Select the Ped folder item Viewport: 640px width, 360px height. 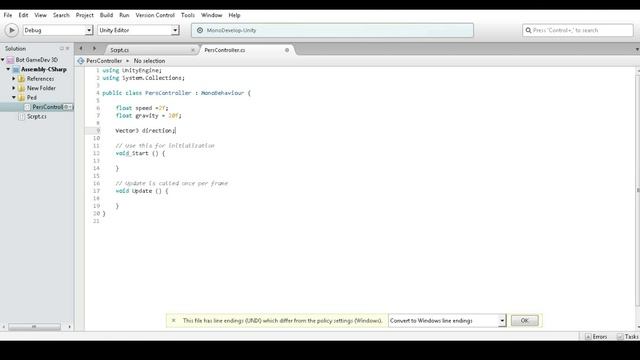pos(32,97)
